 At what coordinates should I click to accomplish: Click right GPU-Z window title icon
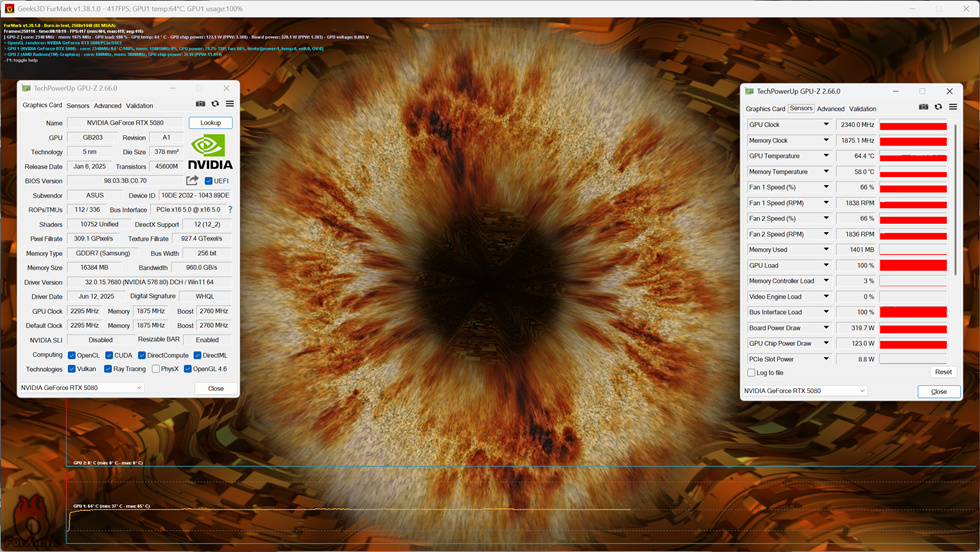coord(749,91)
